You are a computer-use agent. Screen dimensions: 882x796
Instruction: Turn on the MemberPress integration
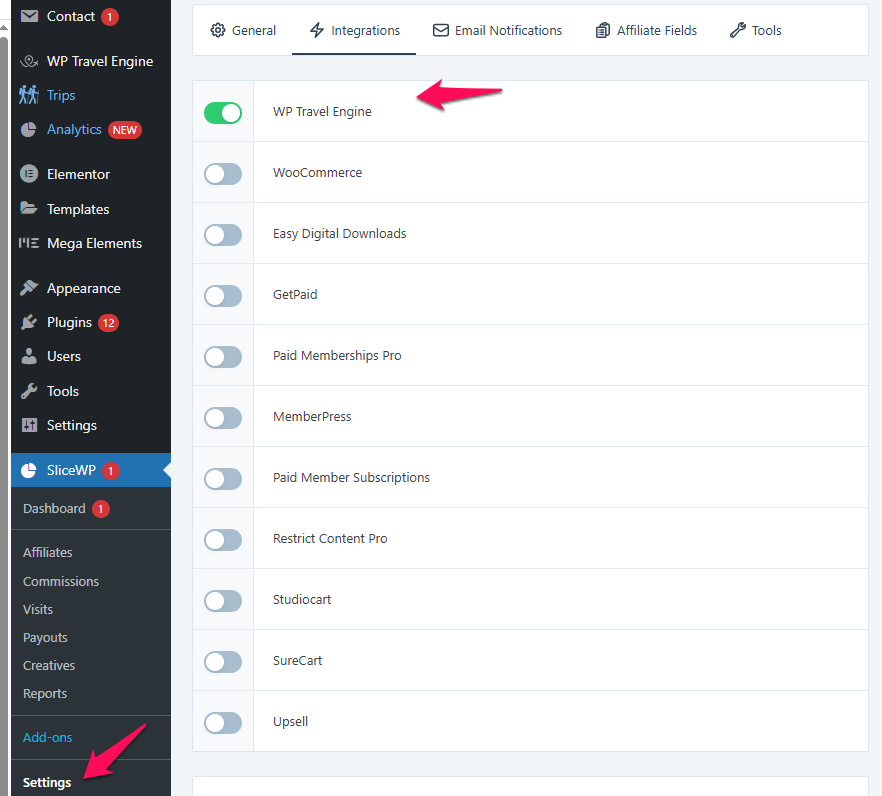tap(222, 417)
